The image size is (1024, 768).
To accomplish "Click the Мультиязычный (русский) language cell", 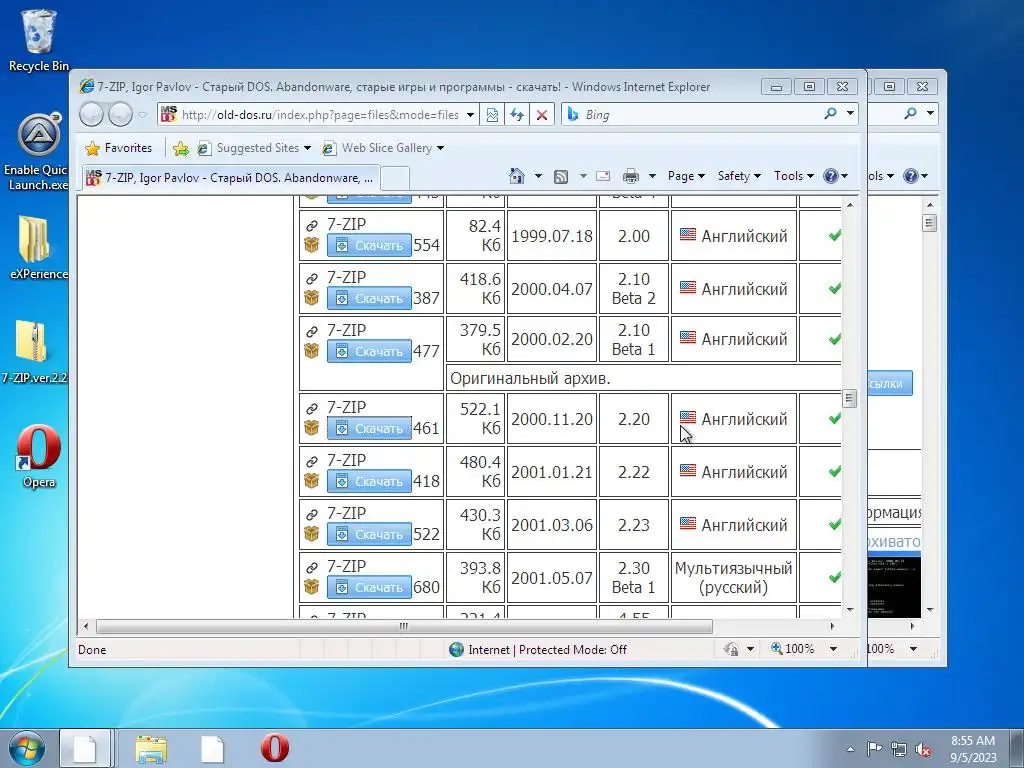I will [733, 577].
